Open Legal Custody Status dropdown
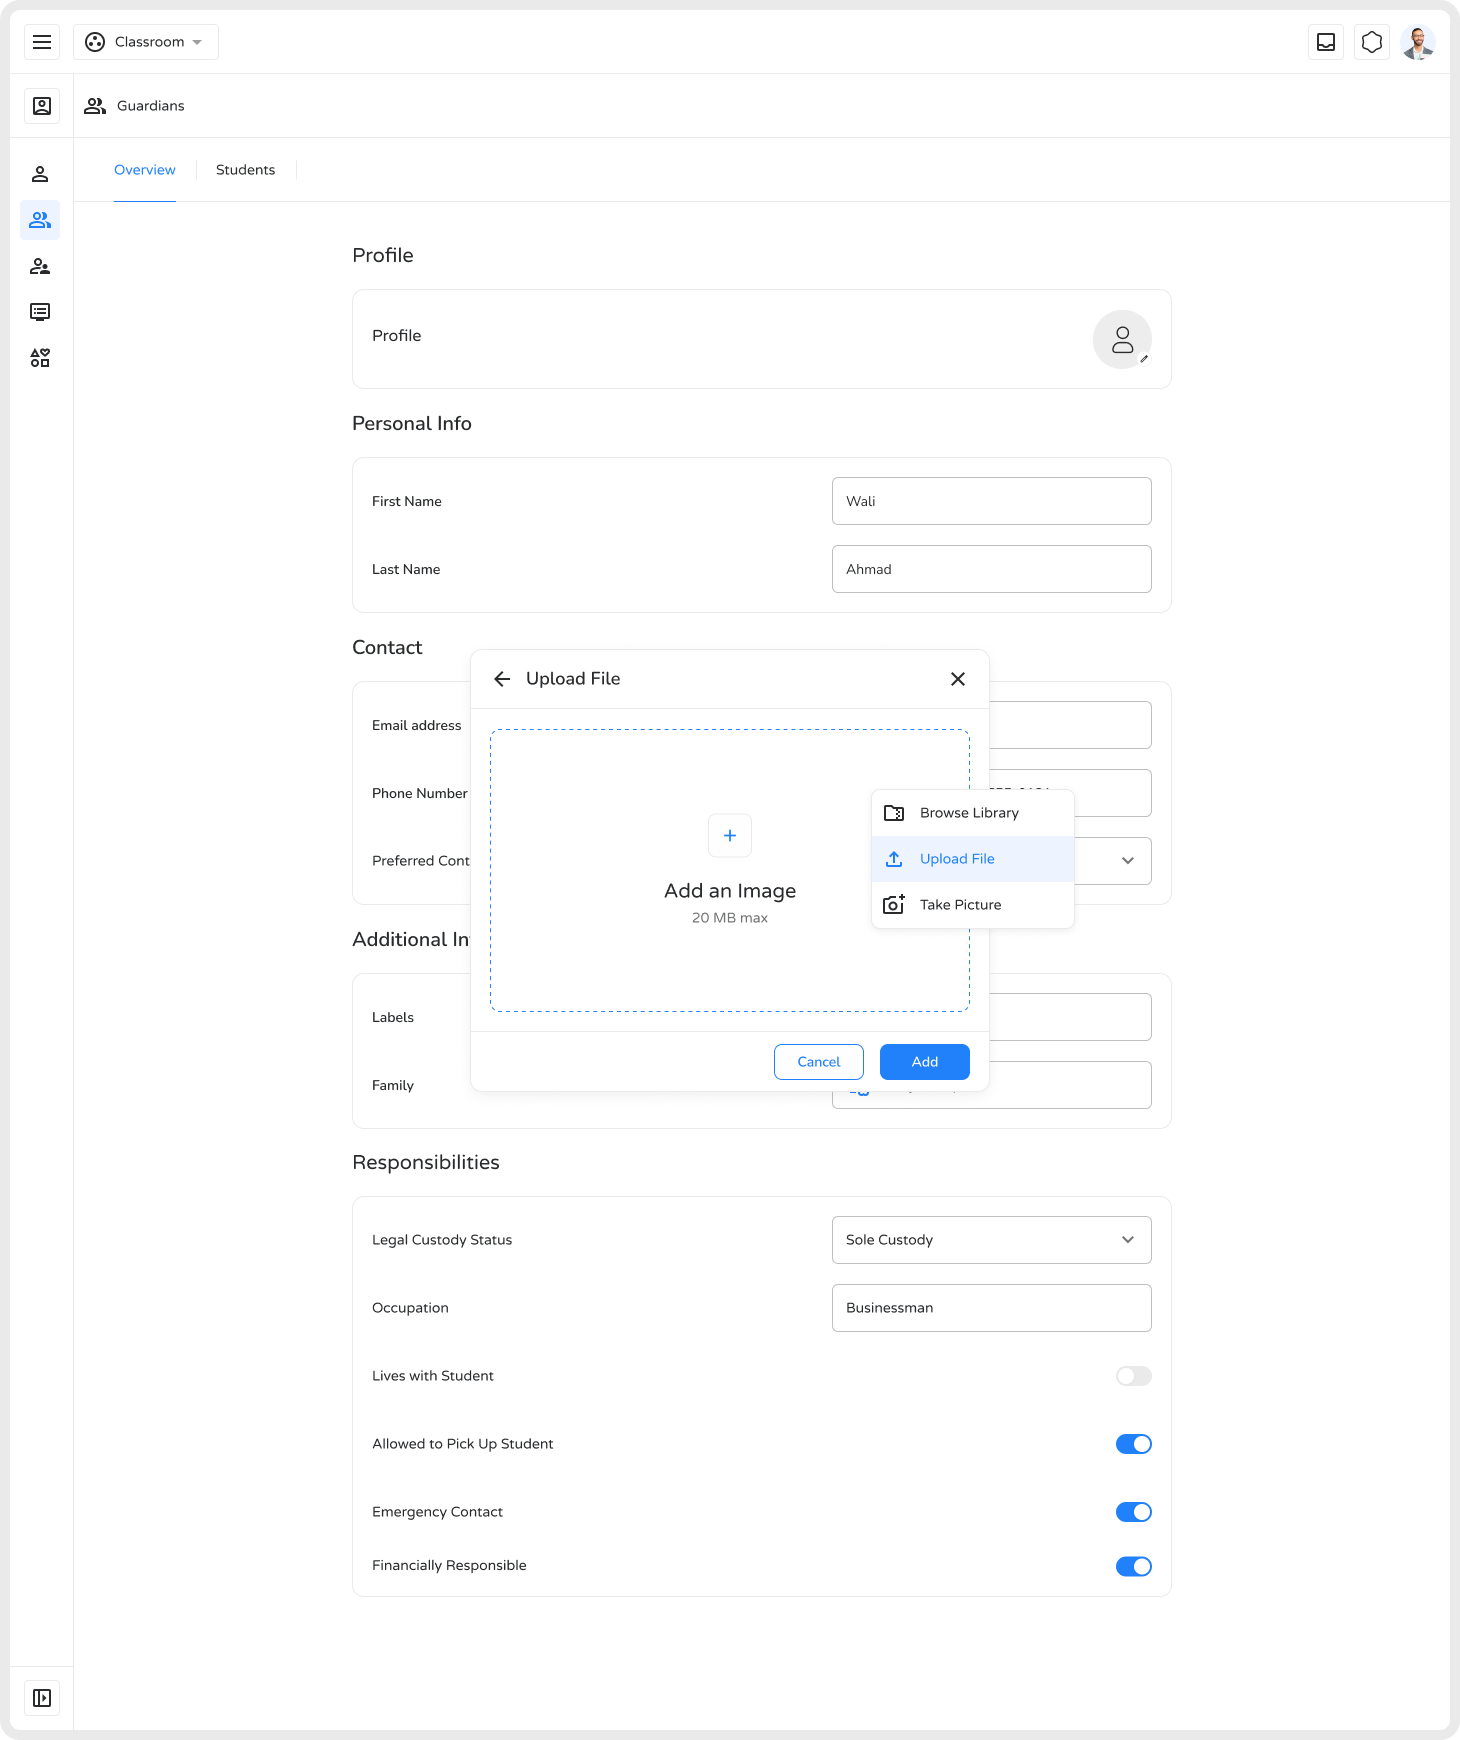The image size is (1460, 1740). (991, 1240)
